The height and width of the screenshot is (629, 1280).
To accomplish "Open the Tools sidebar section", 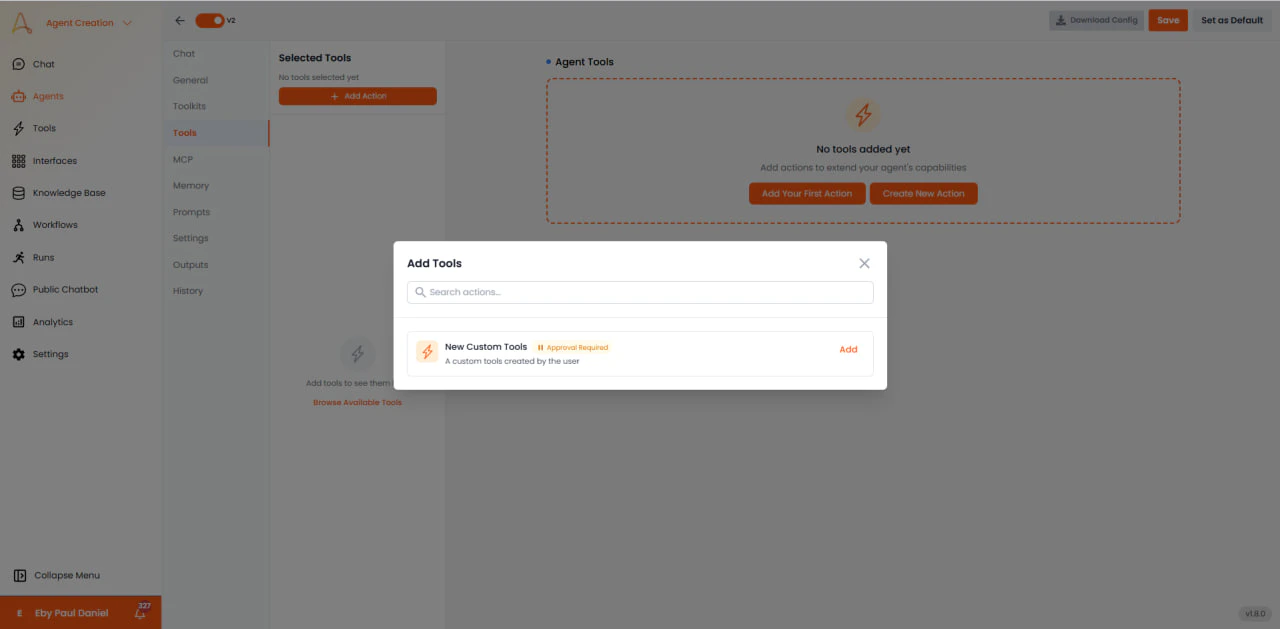I will point(42,128).
